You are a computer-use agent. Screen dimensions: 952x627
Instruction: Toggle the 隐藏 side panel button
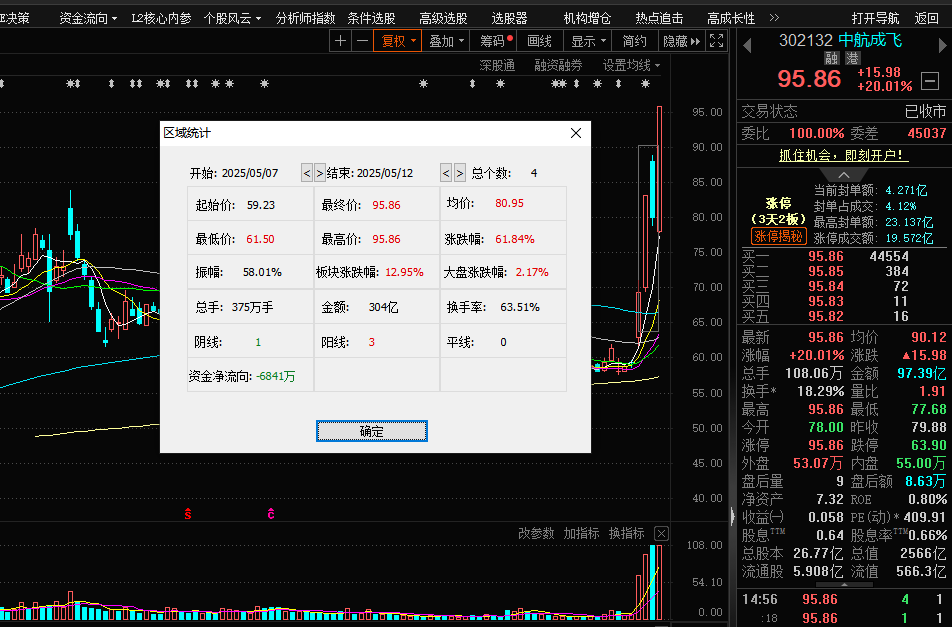click(x=682, y=41)
